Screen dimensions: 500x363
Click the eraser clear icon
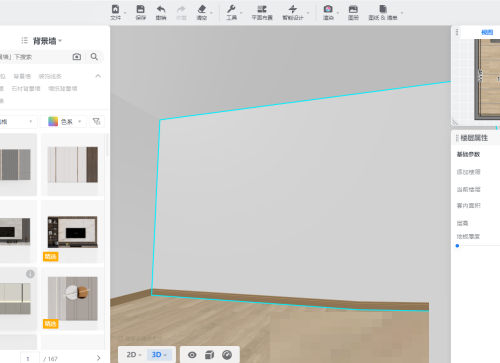click(x=202, y=9)
